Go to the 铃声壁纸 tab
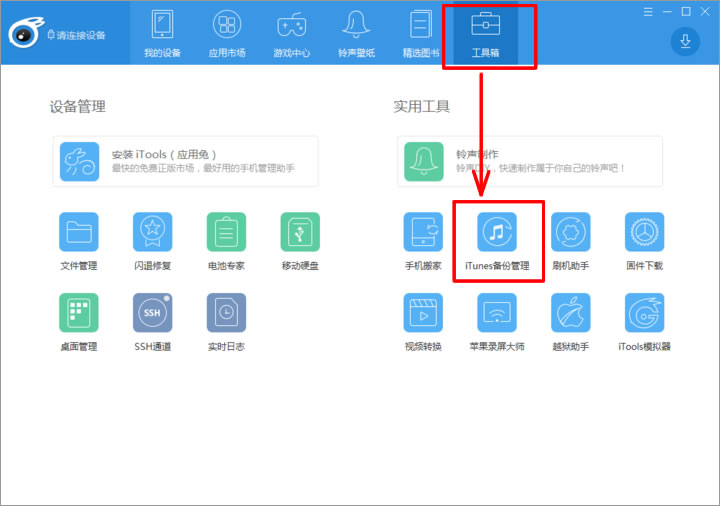The image size is (720, 506). pos(356,34)
